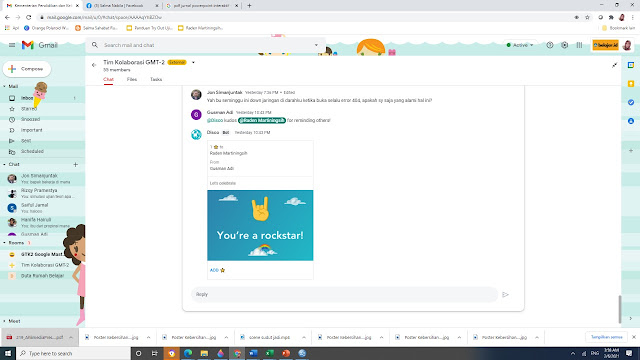Screen dimensions: 640x360
Task: Open the Settings gear icon
Action: coord(564,45)
